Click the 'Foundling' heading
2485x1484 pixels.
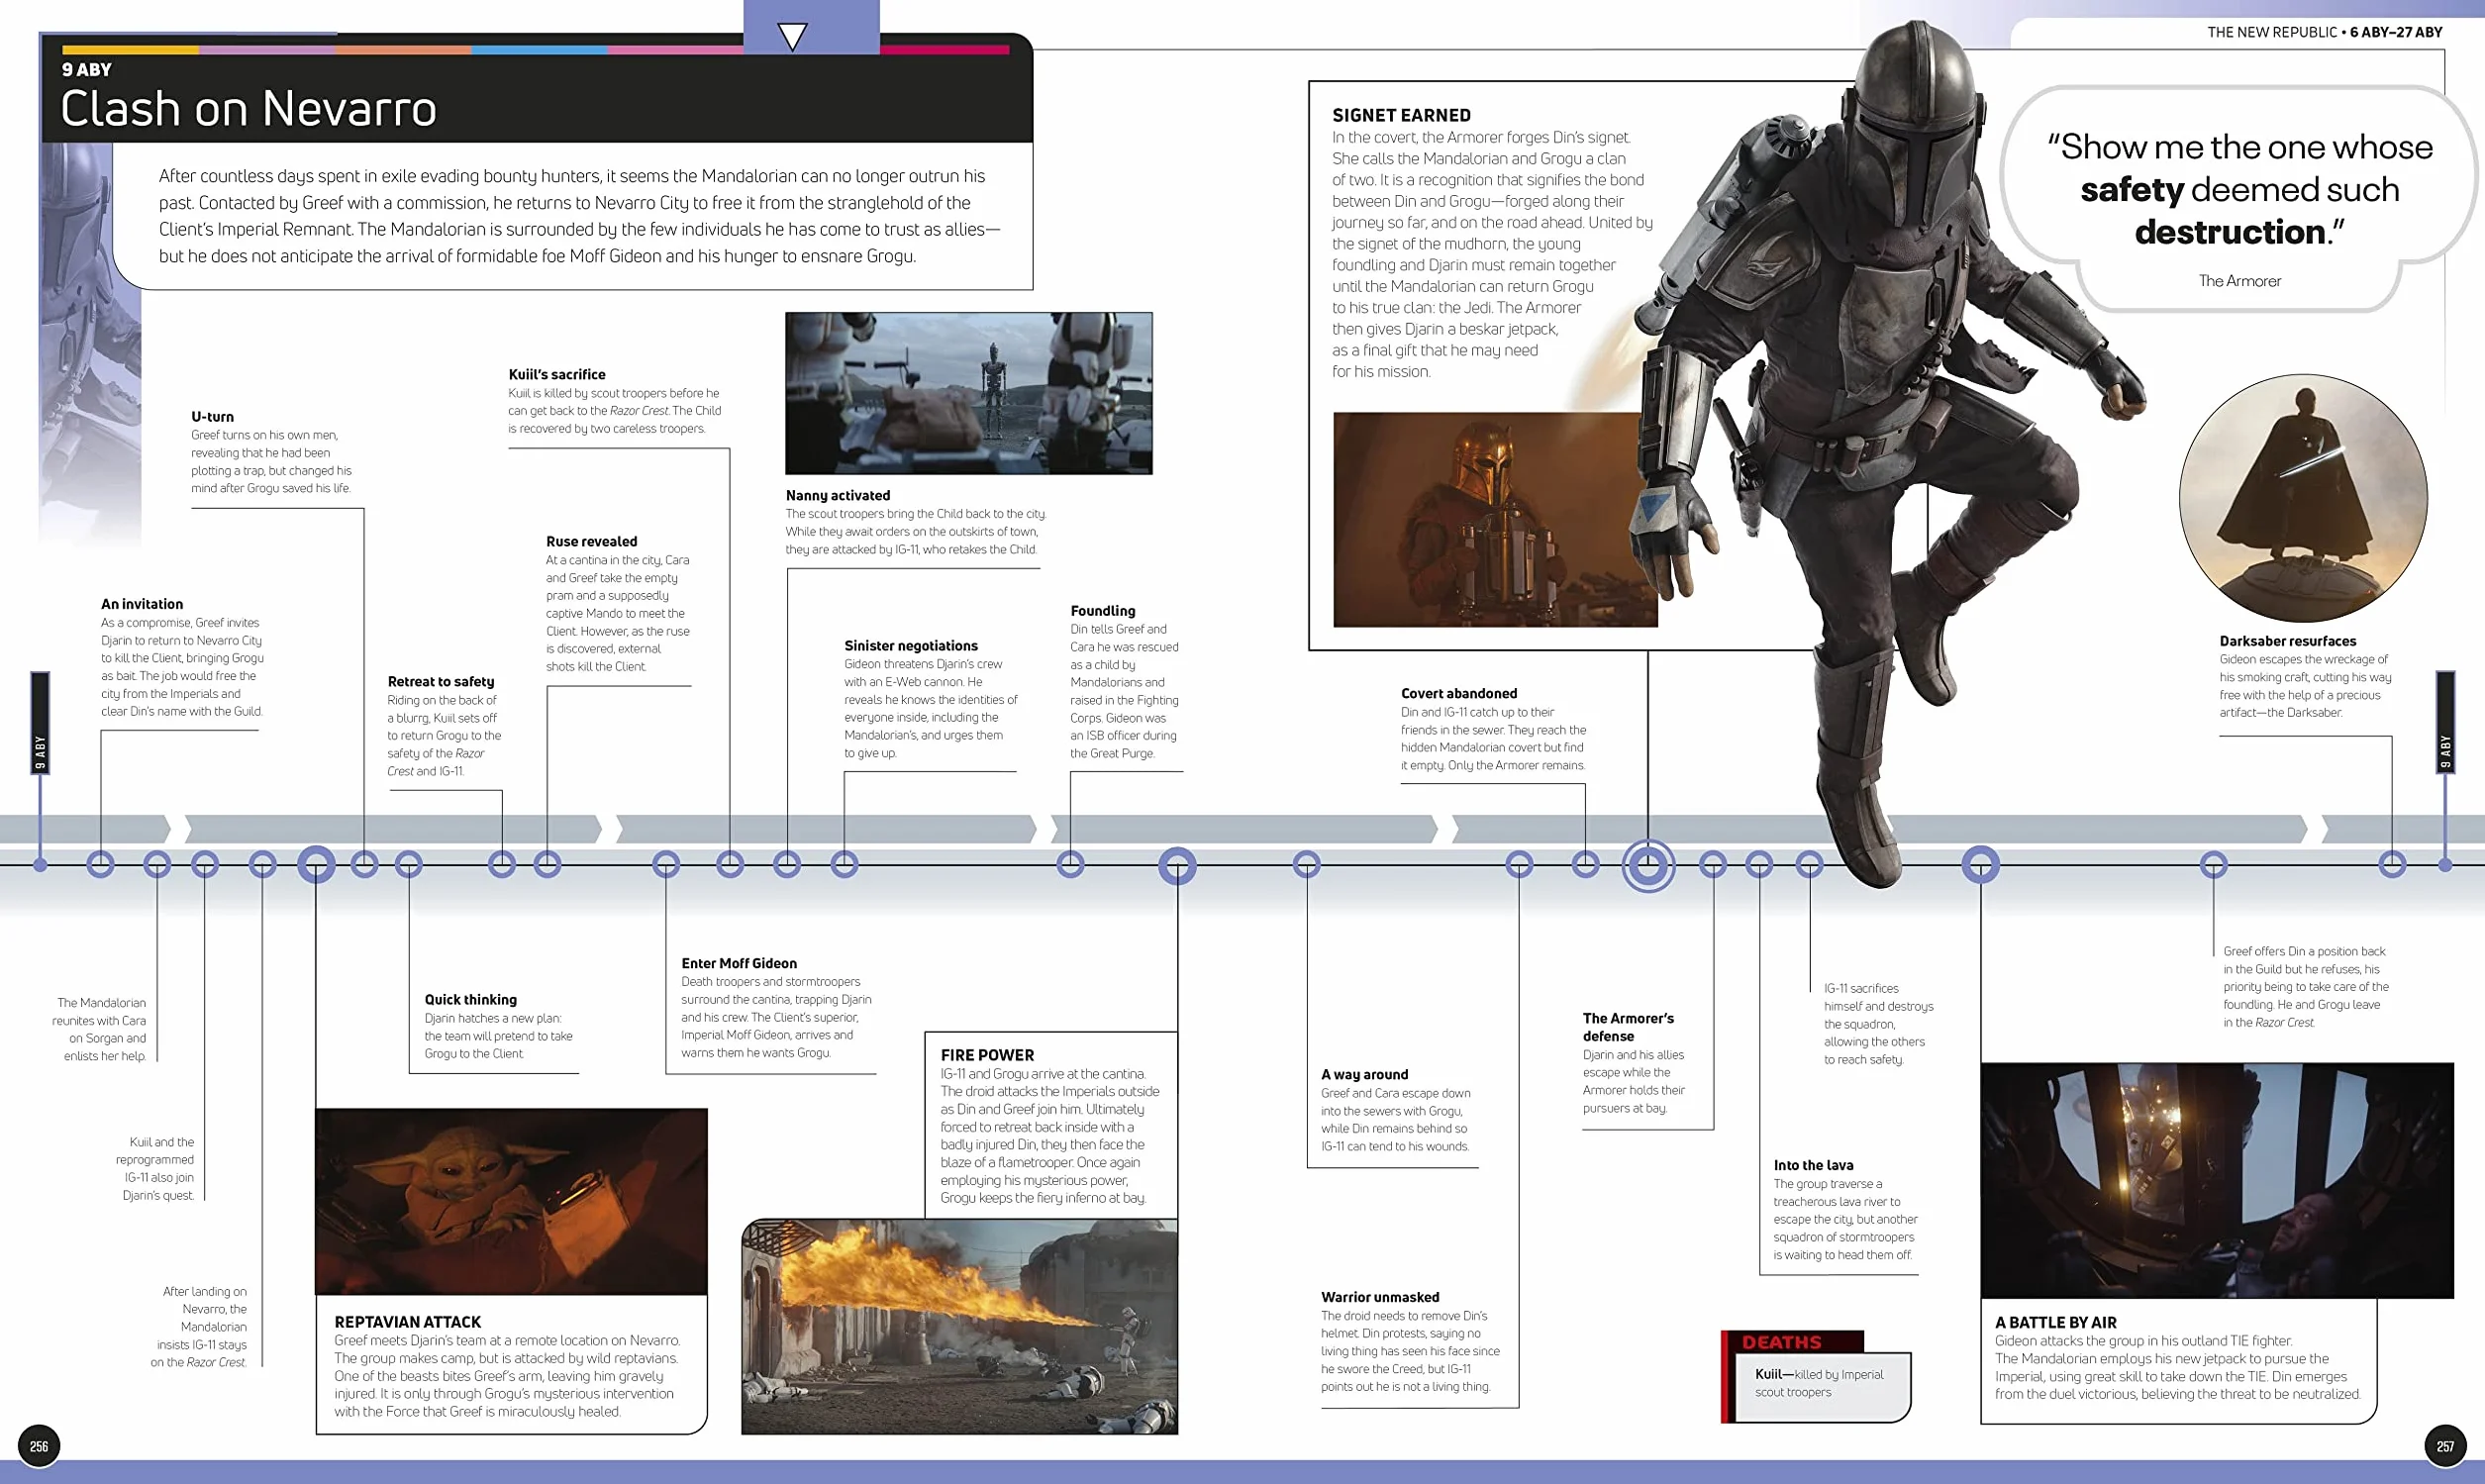point(1103,610)
